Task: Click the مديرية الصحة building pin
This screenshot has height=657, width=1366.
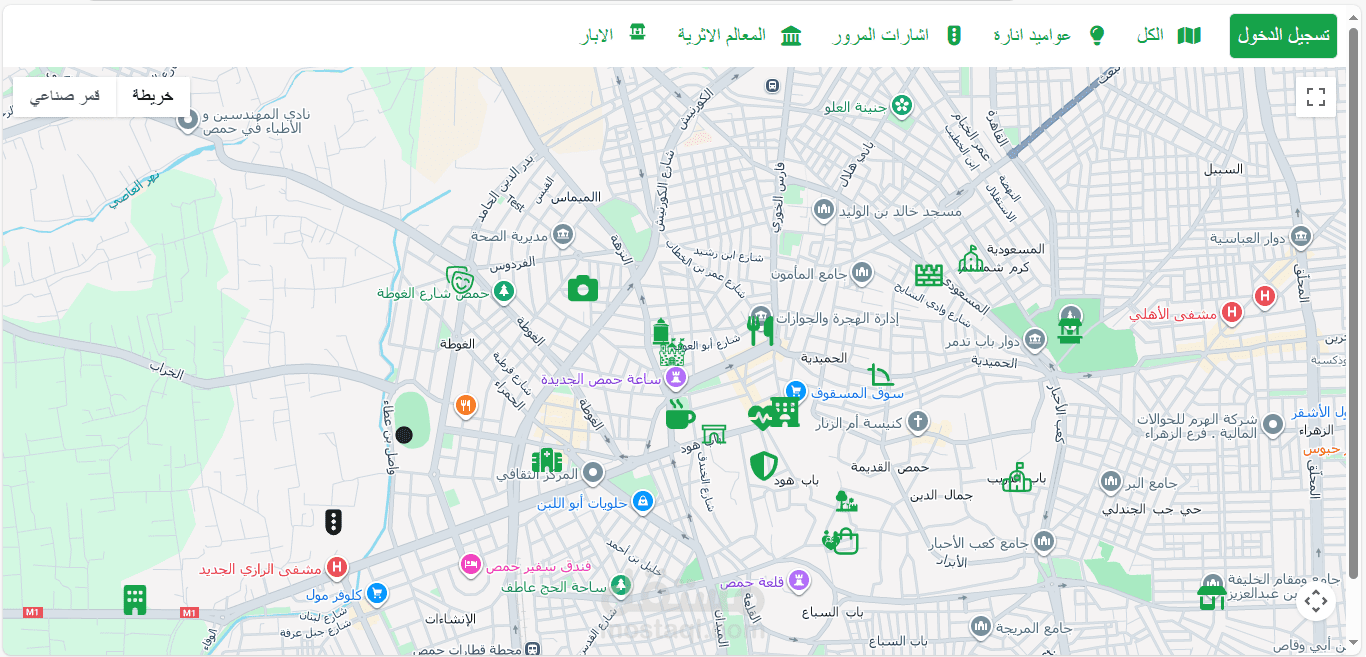Action: point(563,235)
